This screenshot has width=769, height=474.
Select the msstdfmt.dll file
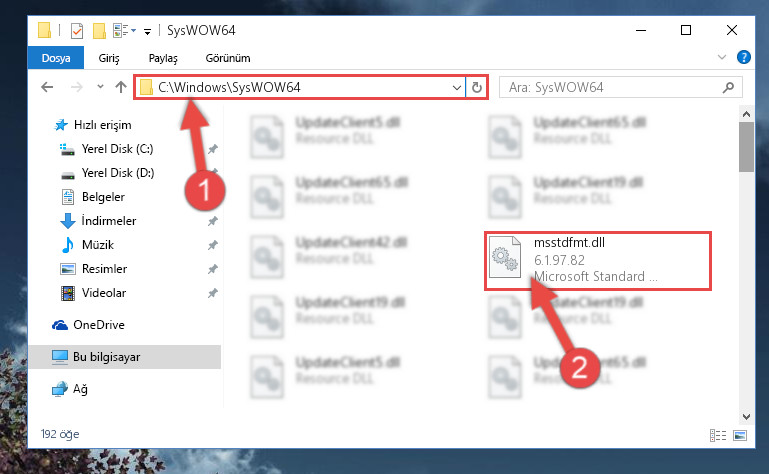pyautogui.click(x=598, y=261)
